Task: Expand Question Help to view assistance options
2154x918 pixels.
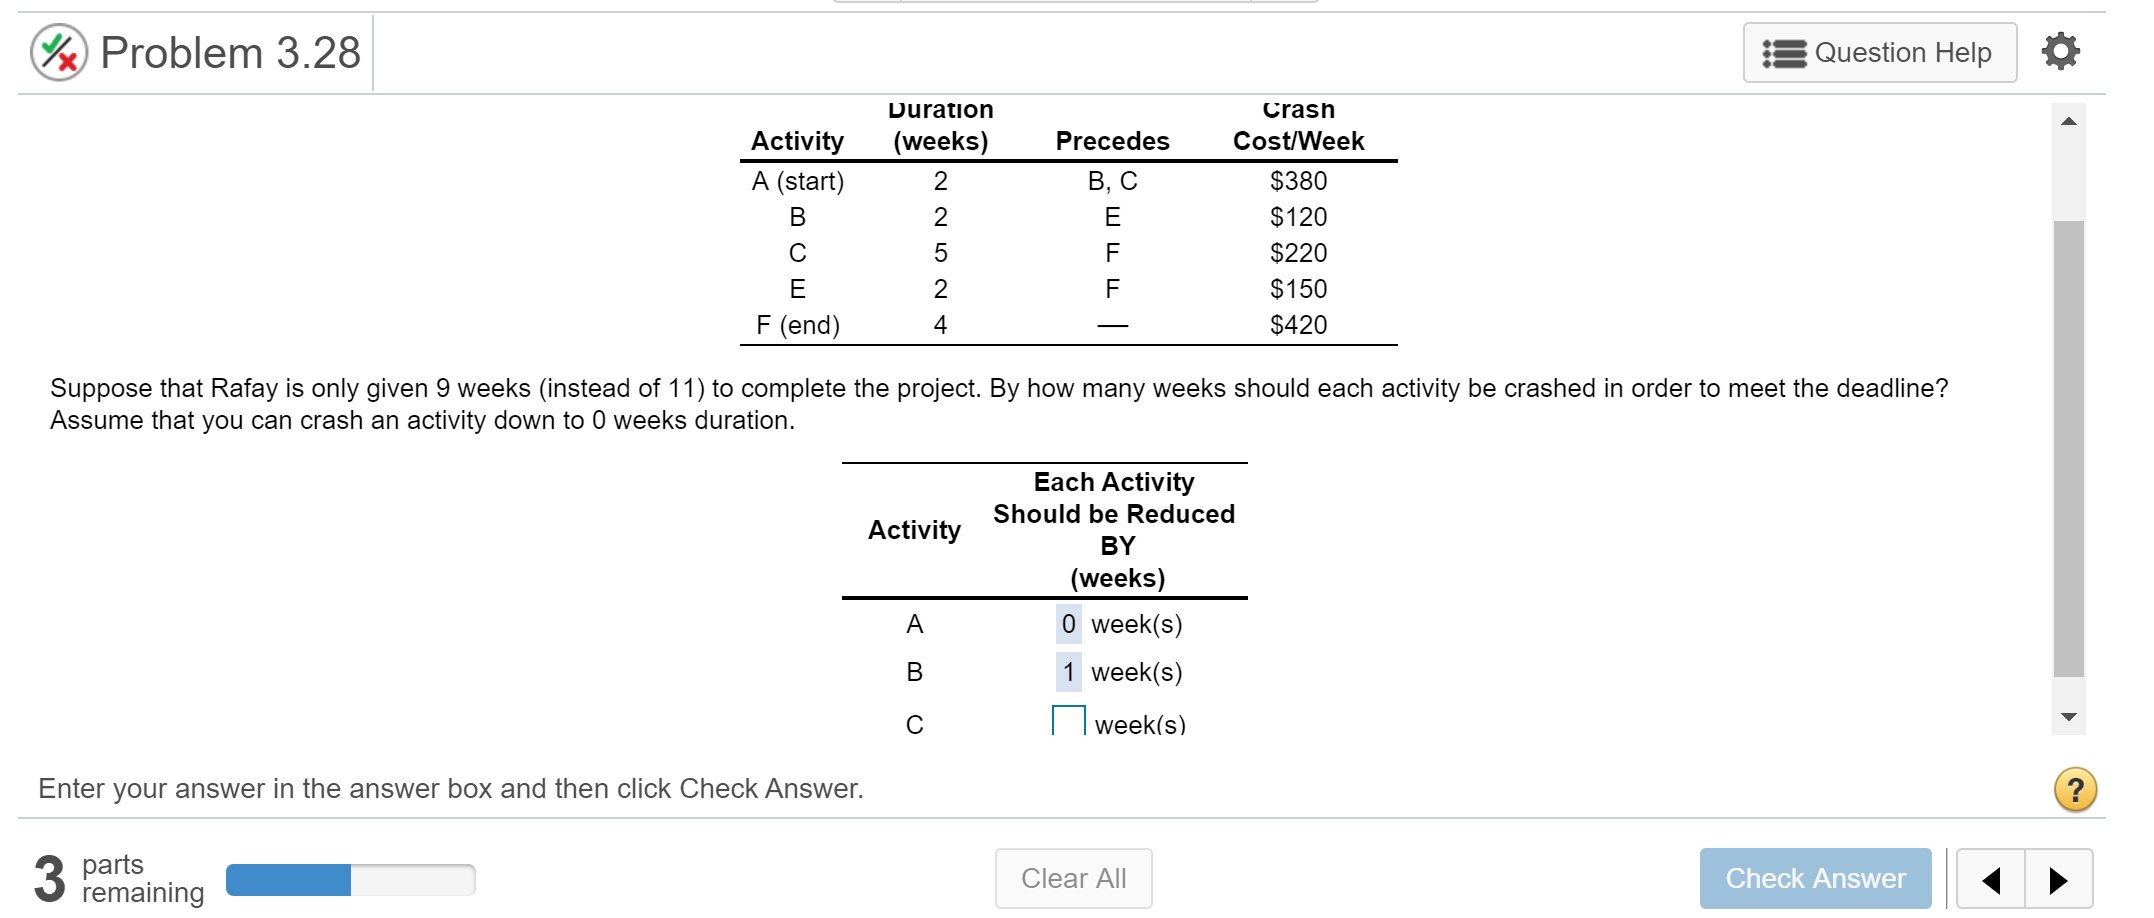Action: tap(1878, 52)
